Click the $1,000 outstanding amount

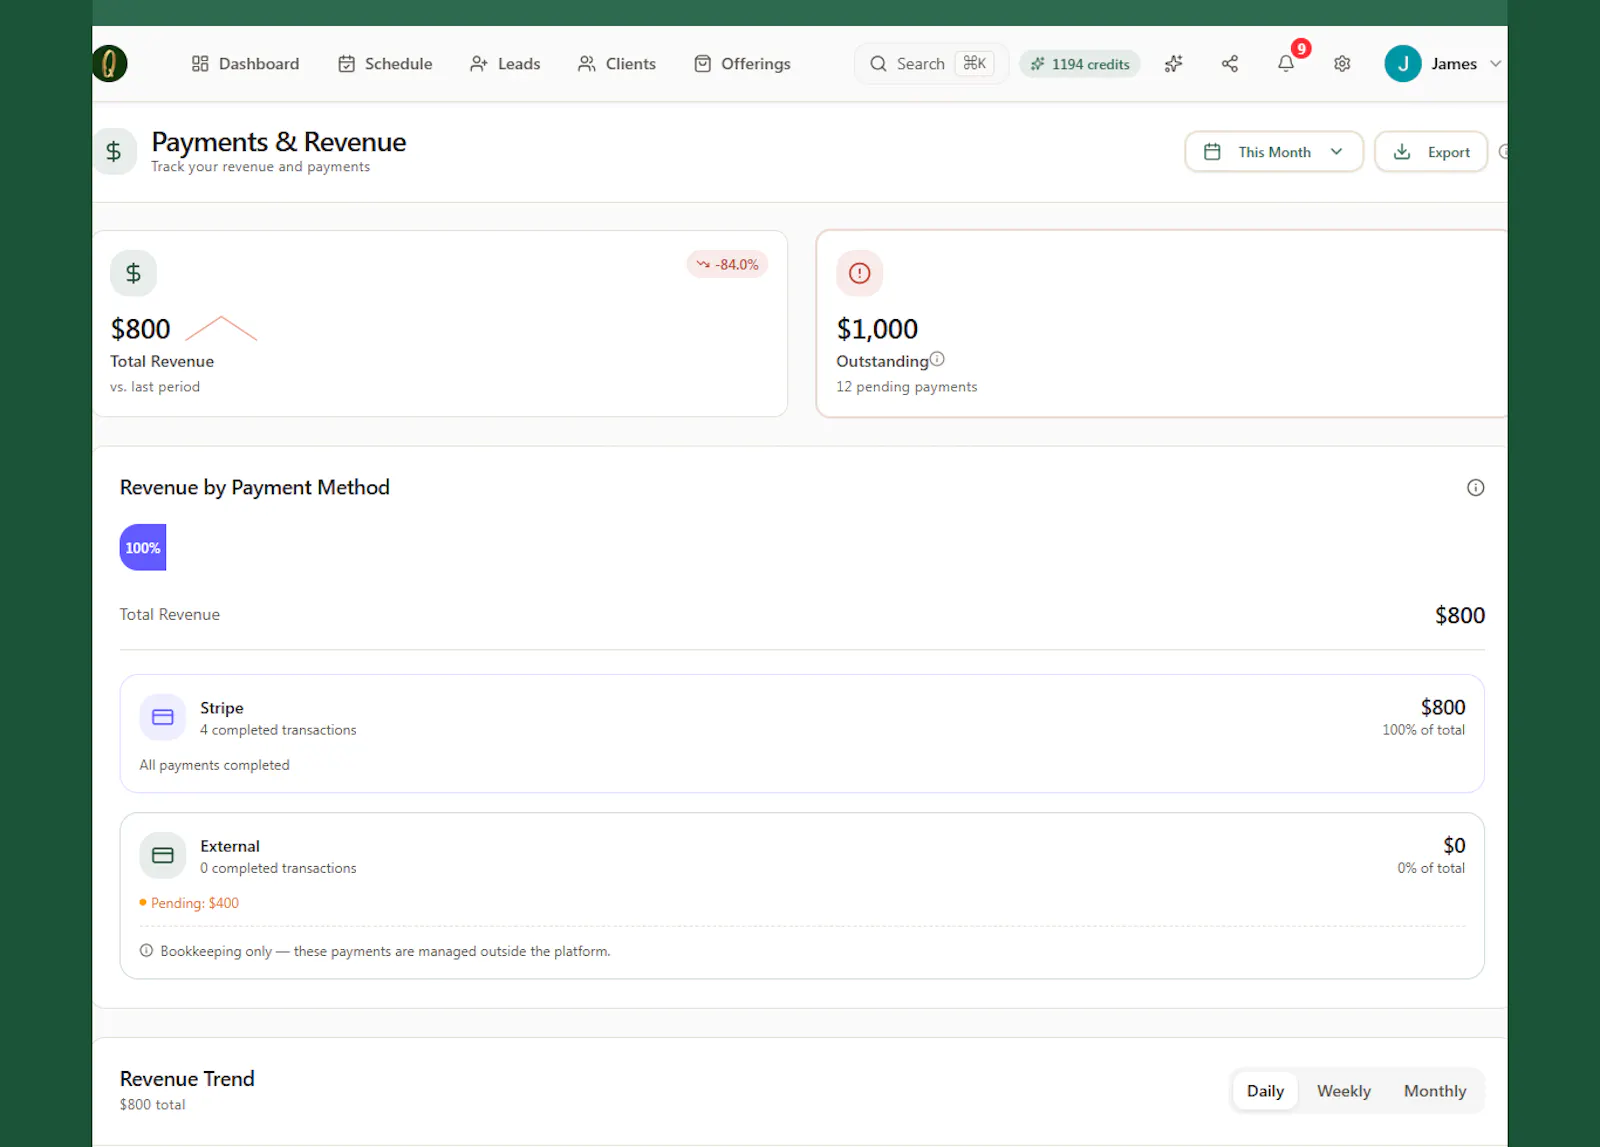pyautogui.click(x=877, y=329)
